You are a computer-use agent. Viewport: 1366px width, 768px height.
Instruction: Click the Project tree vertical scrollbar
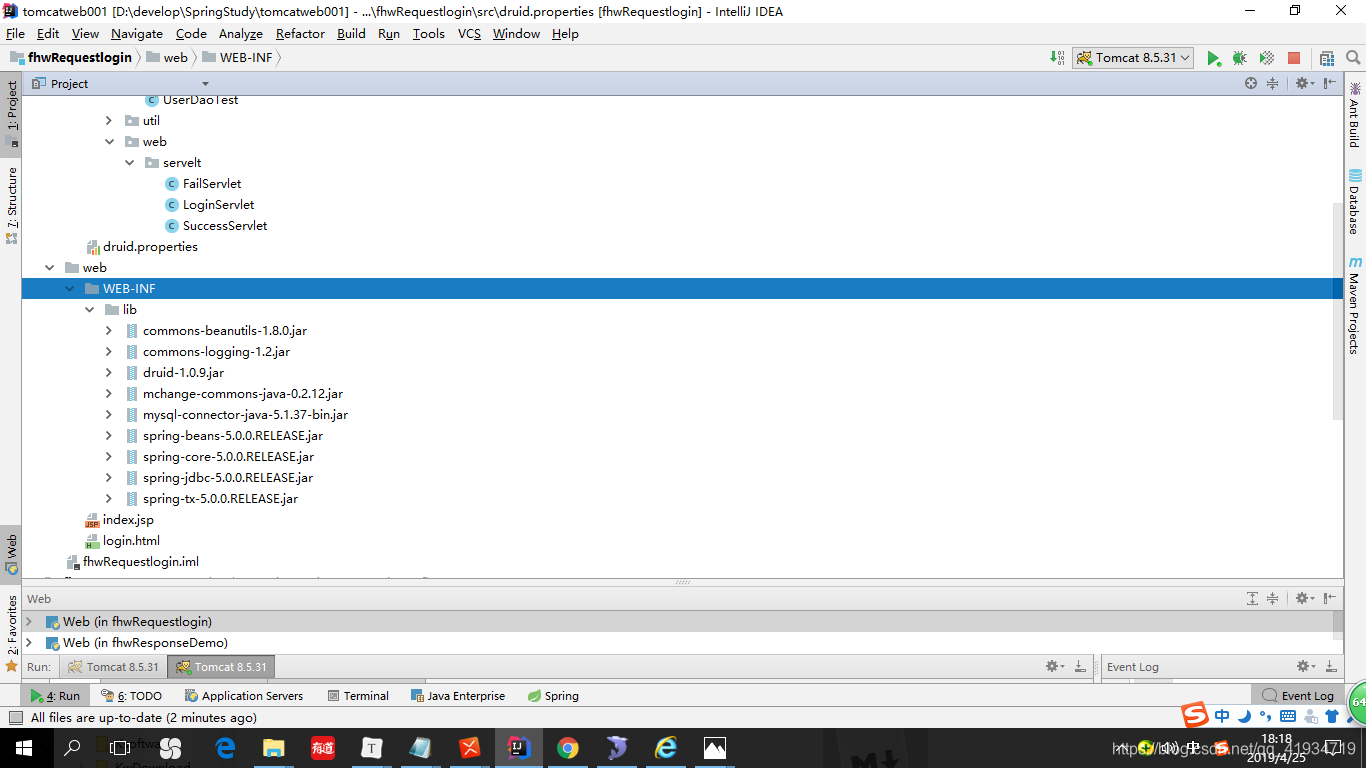pyautogui.click(x=1337, y=310)
